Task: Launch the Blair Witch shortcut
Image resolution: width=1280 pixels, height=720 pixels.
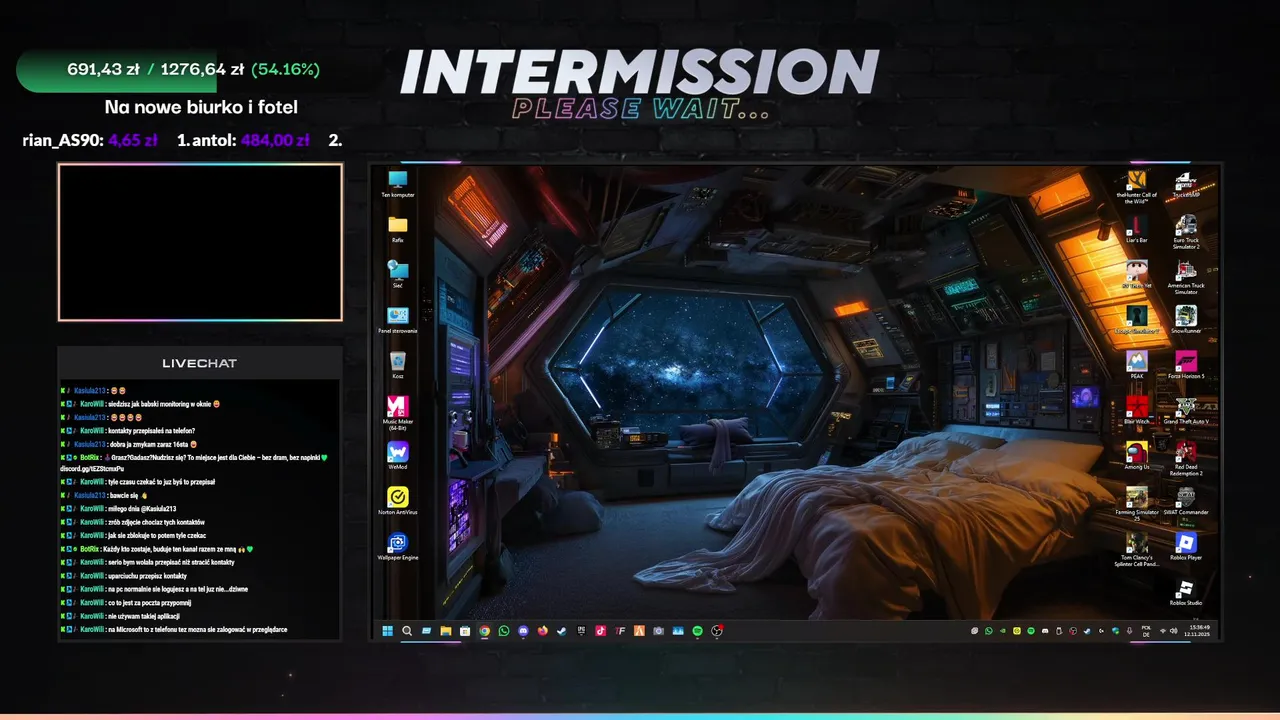Action: pos(1136,410)
